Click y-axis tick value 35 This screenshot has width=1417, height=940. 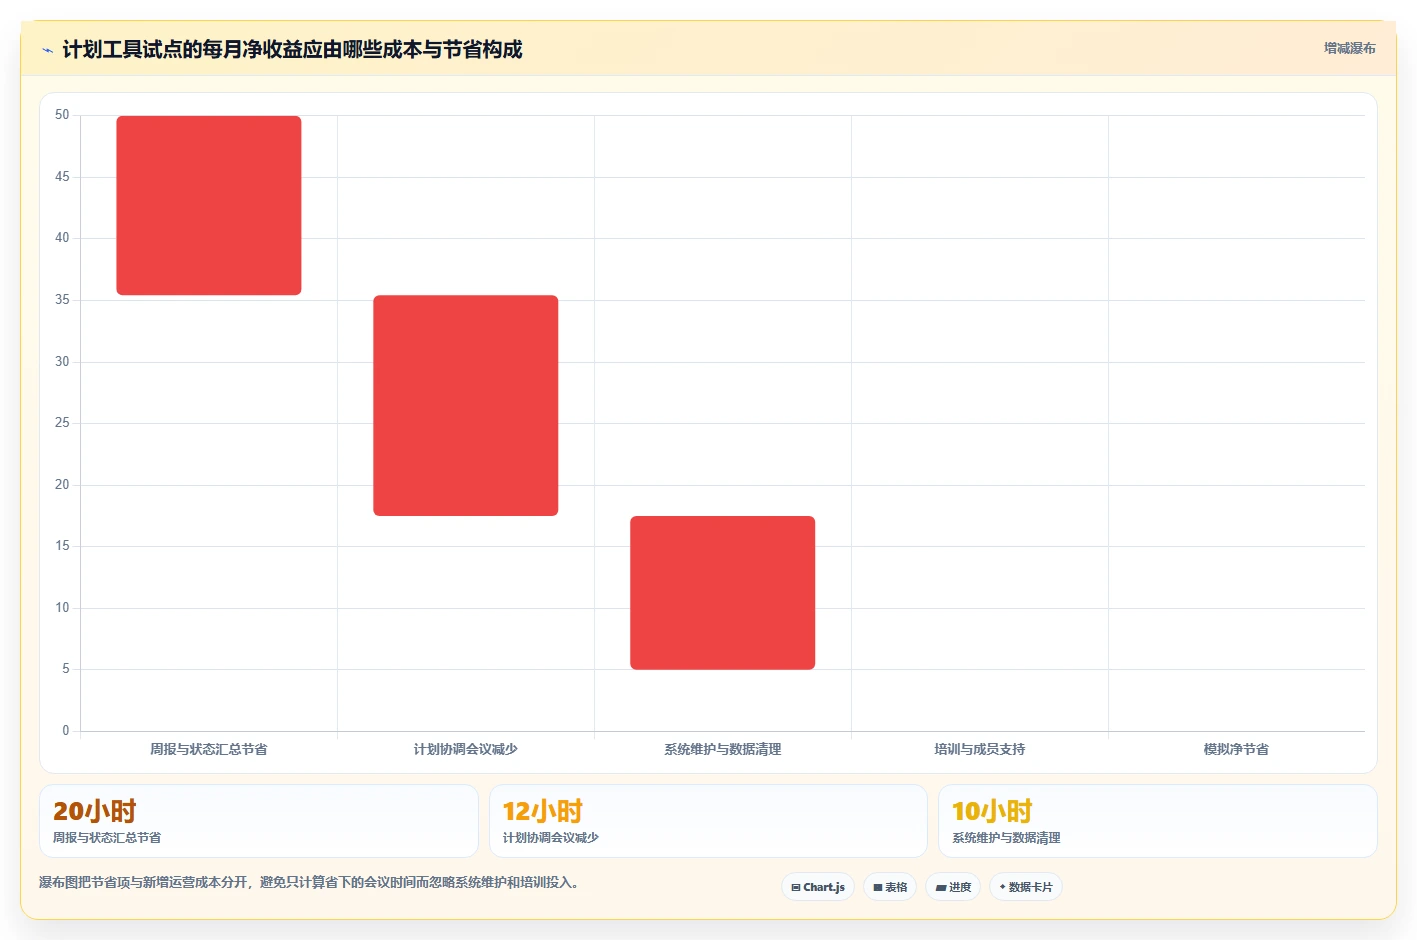point(62,300)
